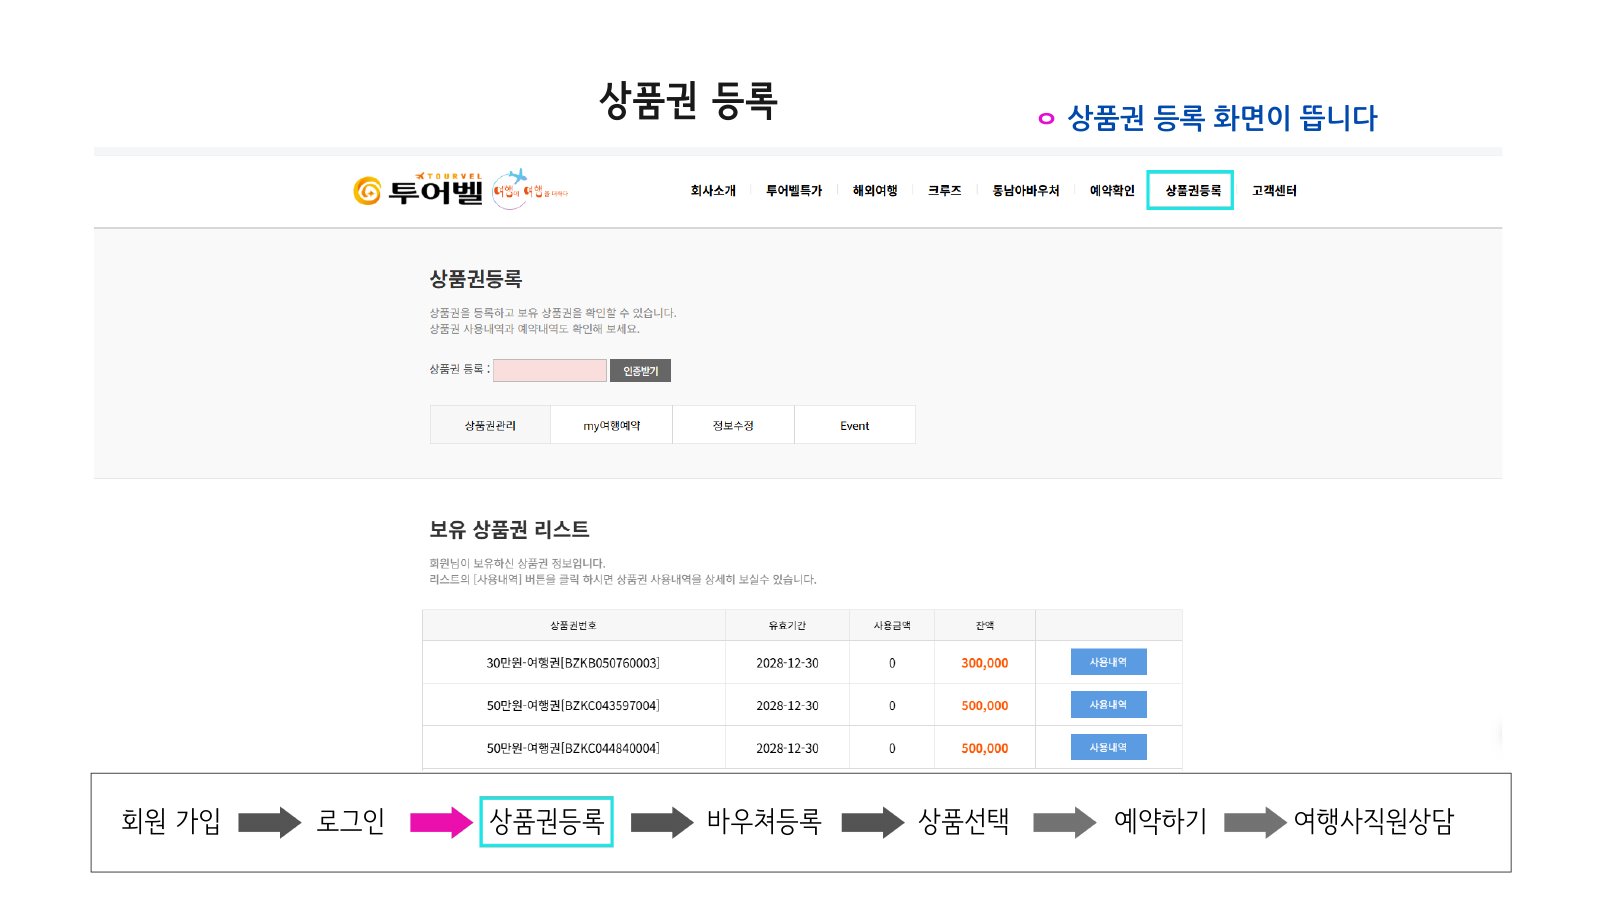The image size is (1600, 900).
Task: View 사용내역 for voucher BZKC044840004
Action: tap(1108, 747)
